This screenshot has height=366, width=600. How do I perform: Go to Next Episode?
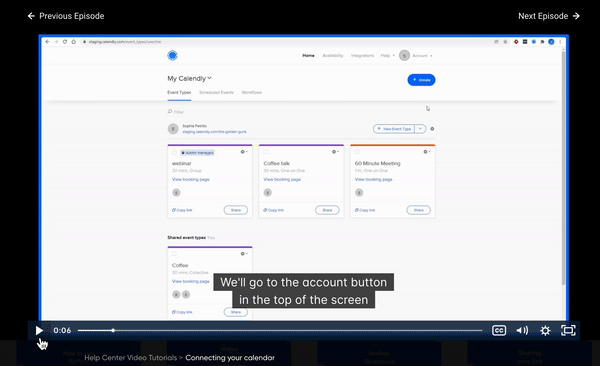(549, 16)
